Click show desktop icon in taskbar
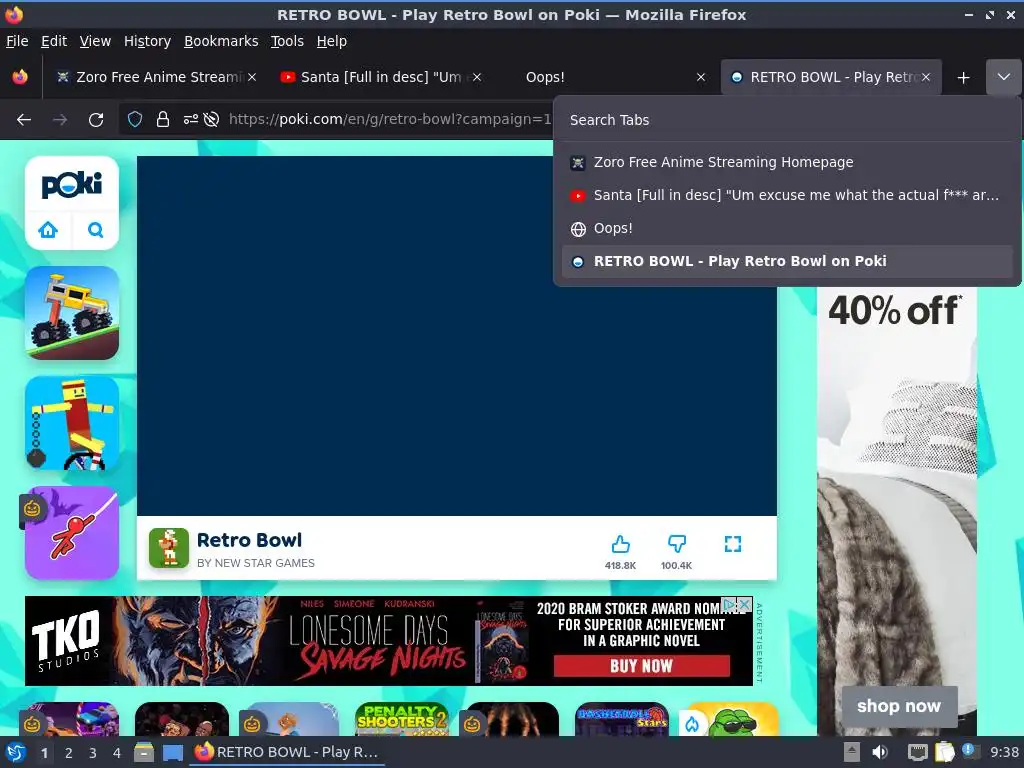The height and width of the screenshot is (768, 1024). point(172,752)
